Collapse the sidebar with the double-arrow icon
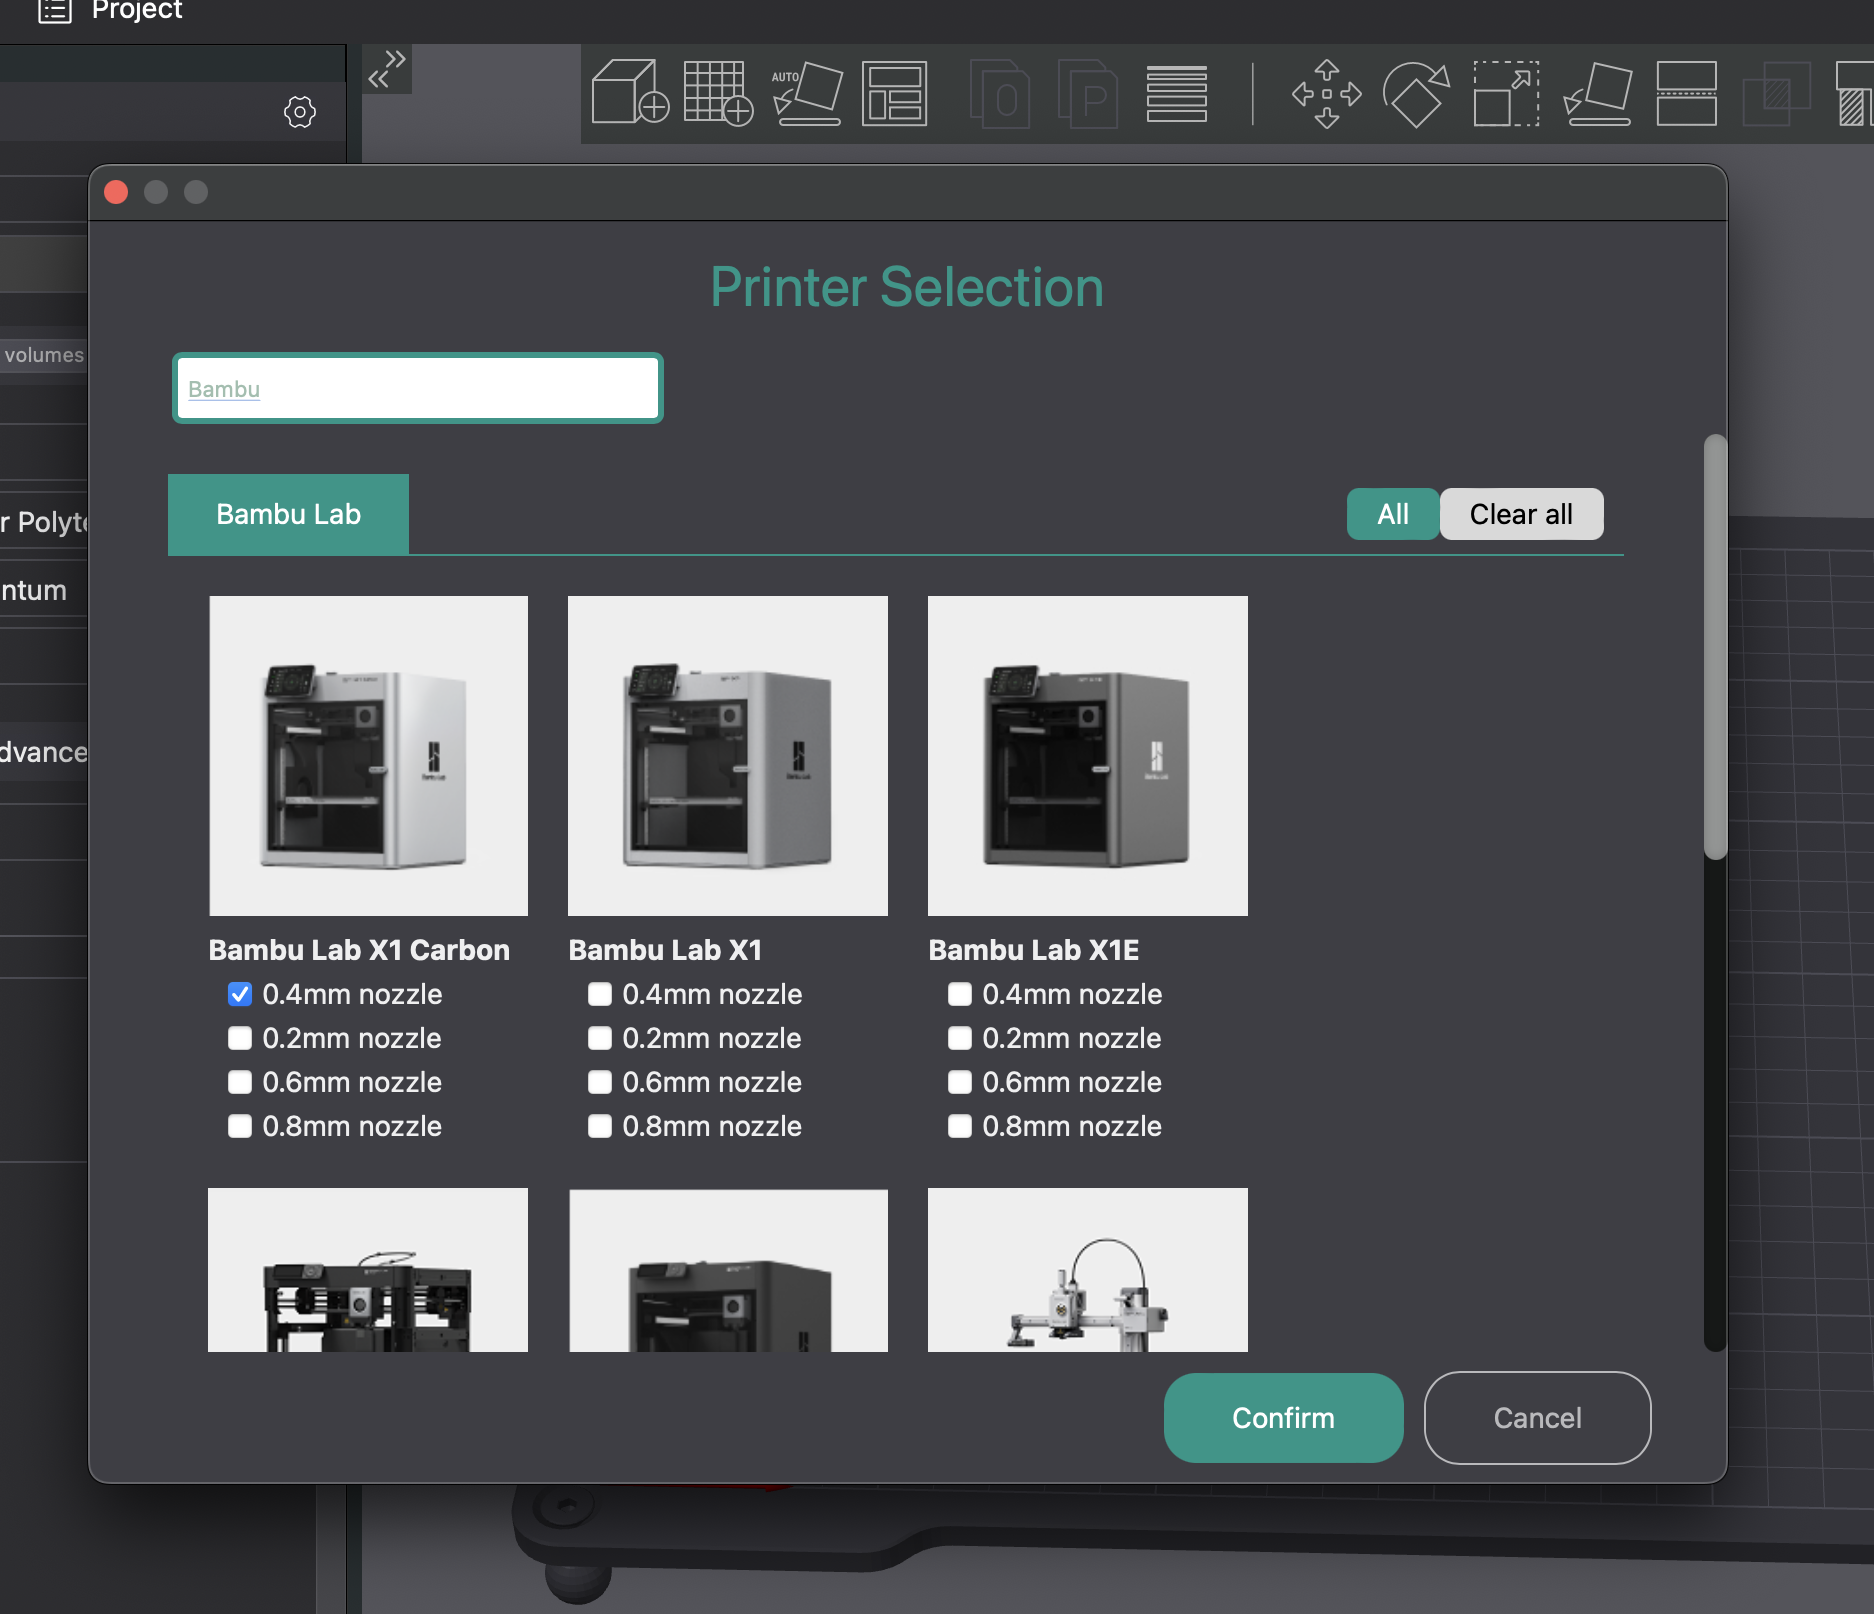This screenshot has height=1614, width=1874. click(x=387, y=69)
